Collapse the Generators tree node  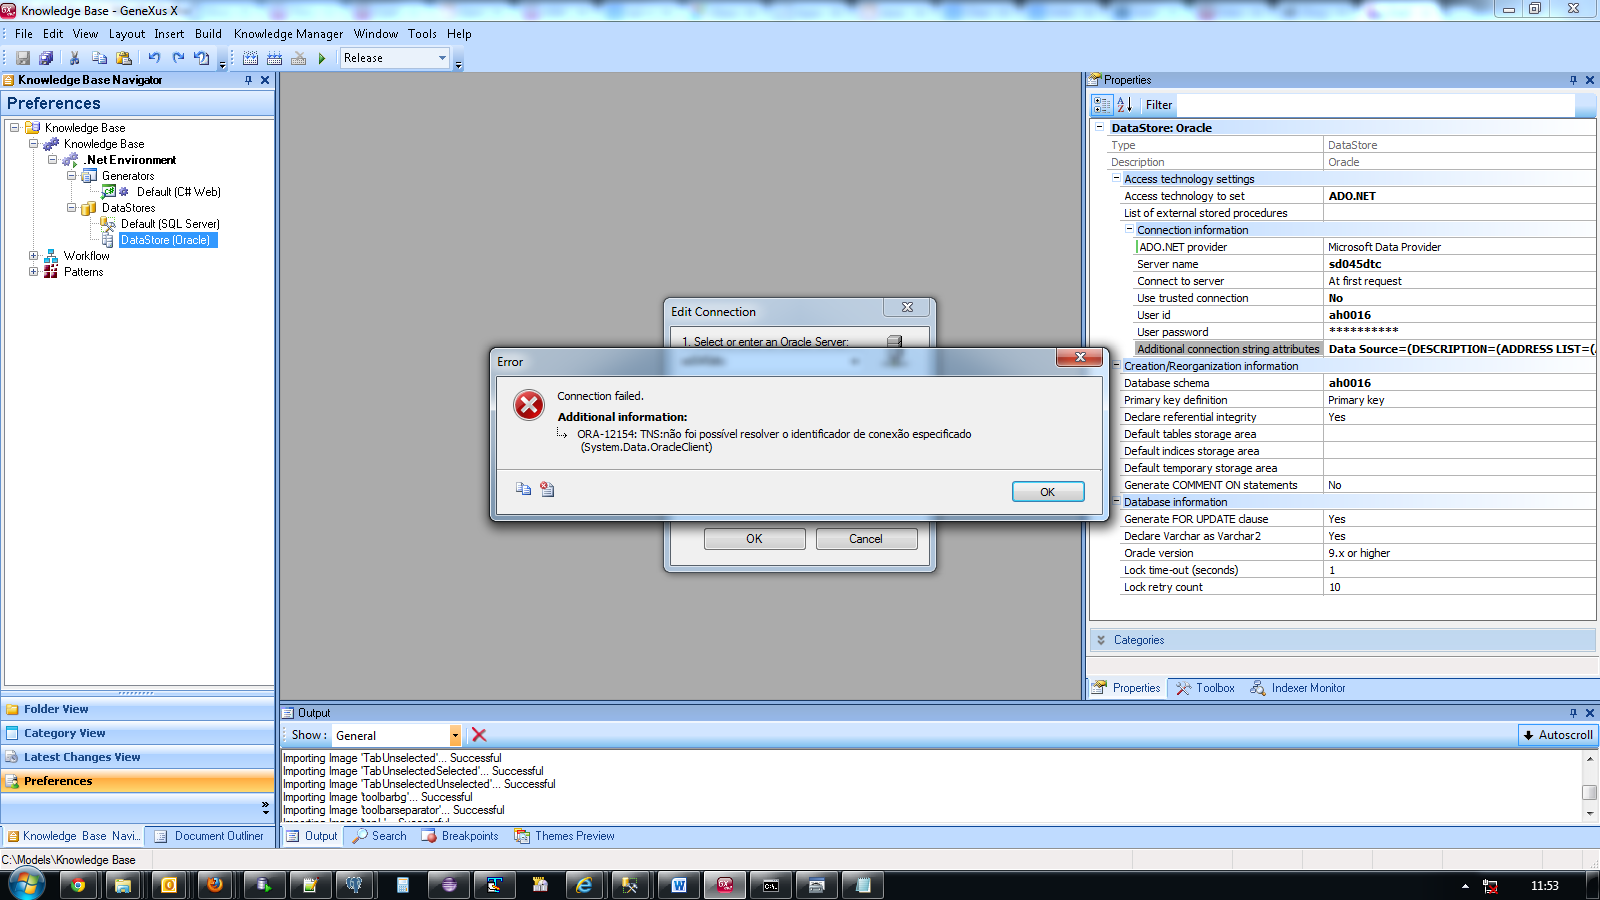tap(71, 176)
